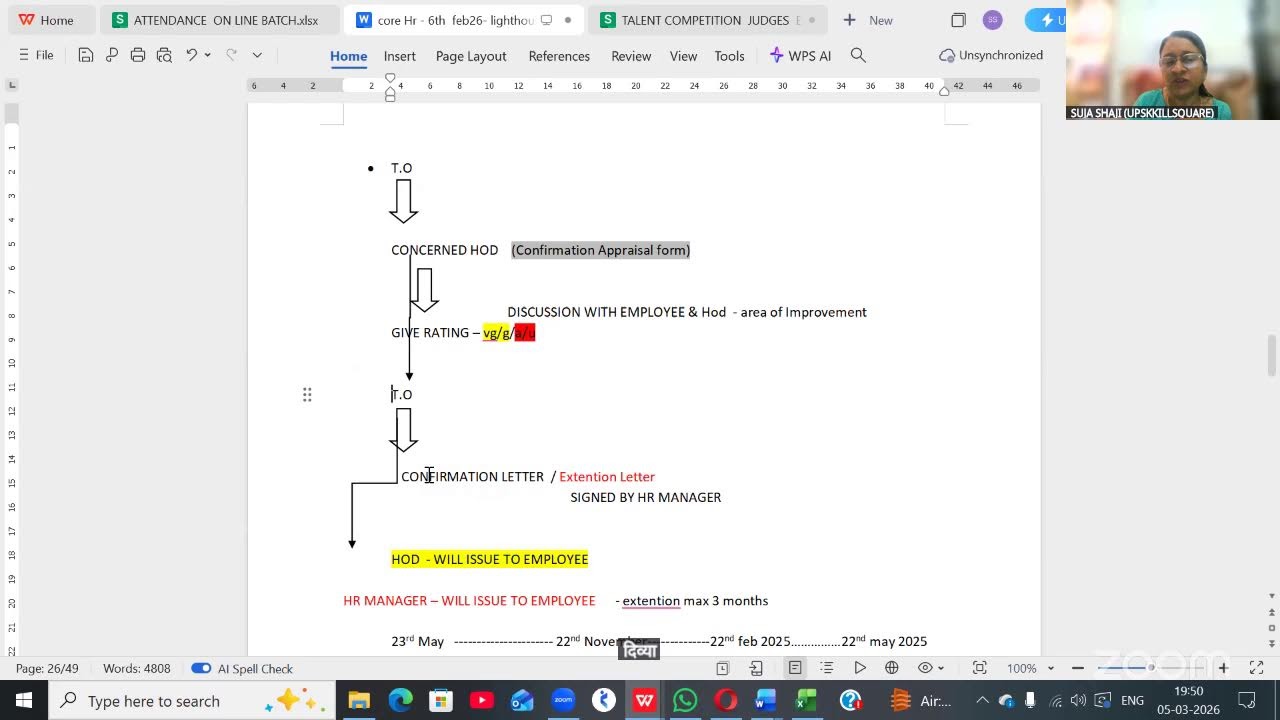Select Print Layout view in status bar
The width and height of the screenshot is (1280, 720).
[x=795, y=668]
